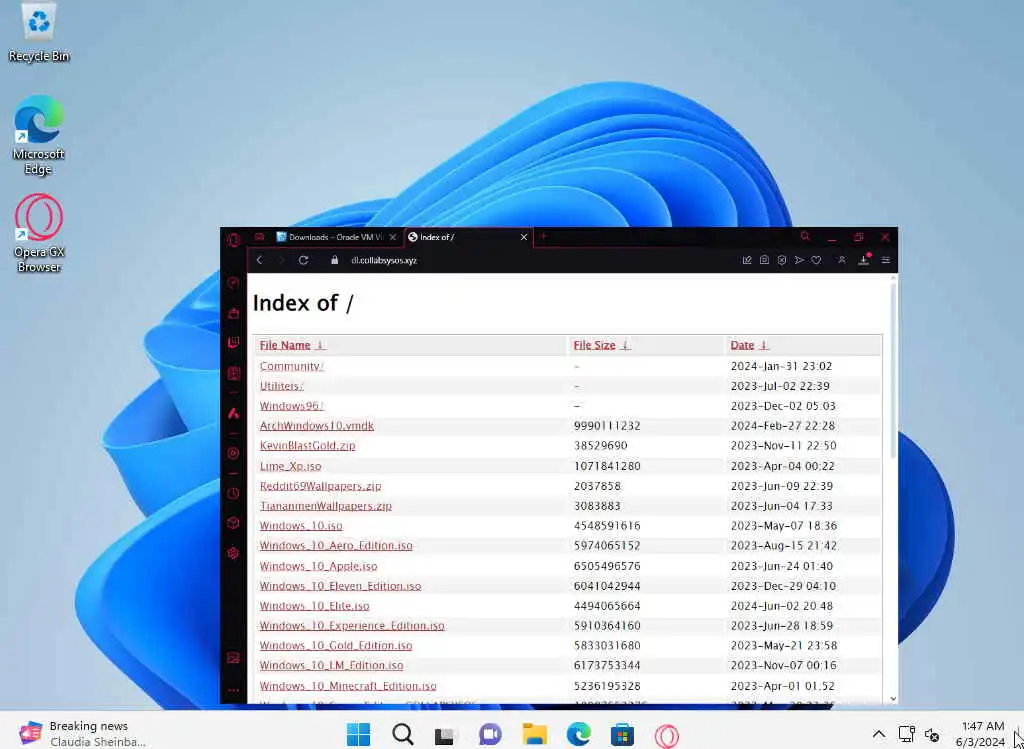Select the Opera GX Browser desktop shortcut
The height and width of the screenshot is (749, 1024).
(x=39, y=233)
